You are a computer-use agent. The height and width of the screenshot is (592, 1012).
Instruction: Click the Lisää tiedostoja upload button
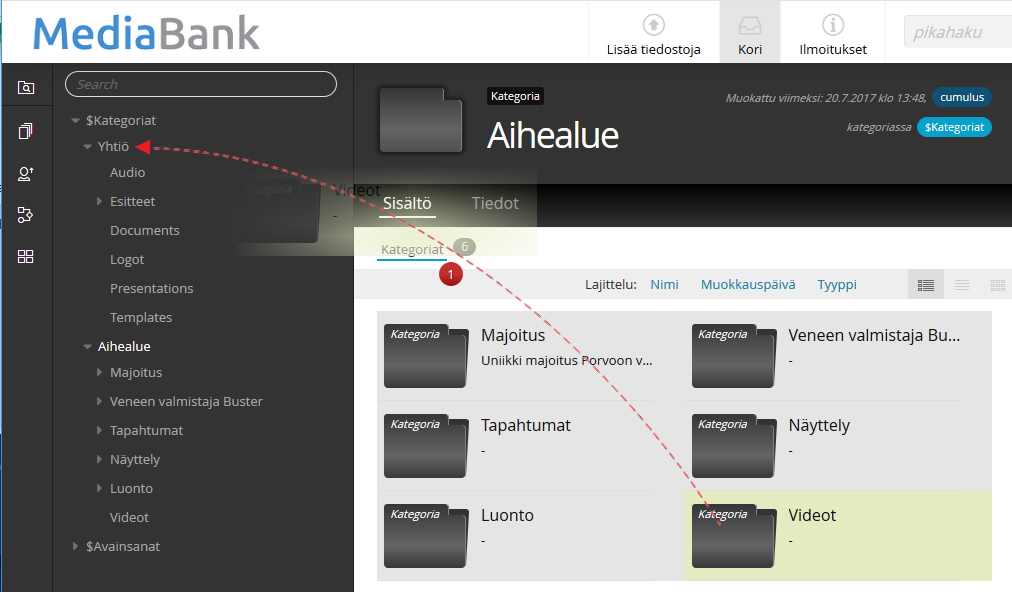click(x=653, y=33)
